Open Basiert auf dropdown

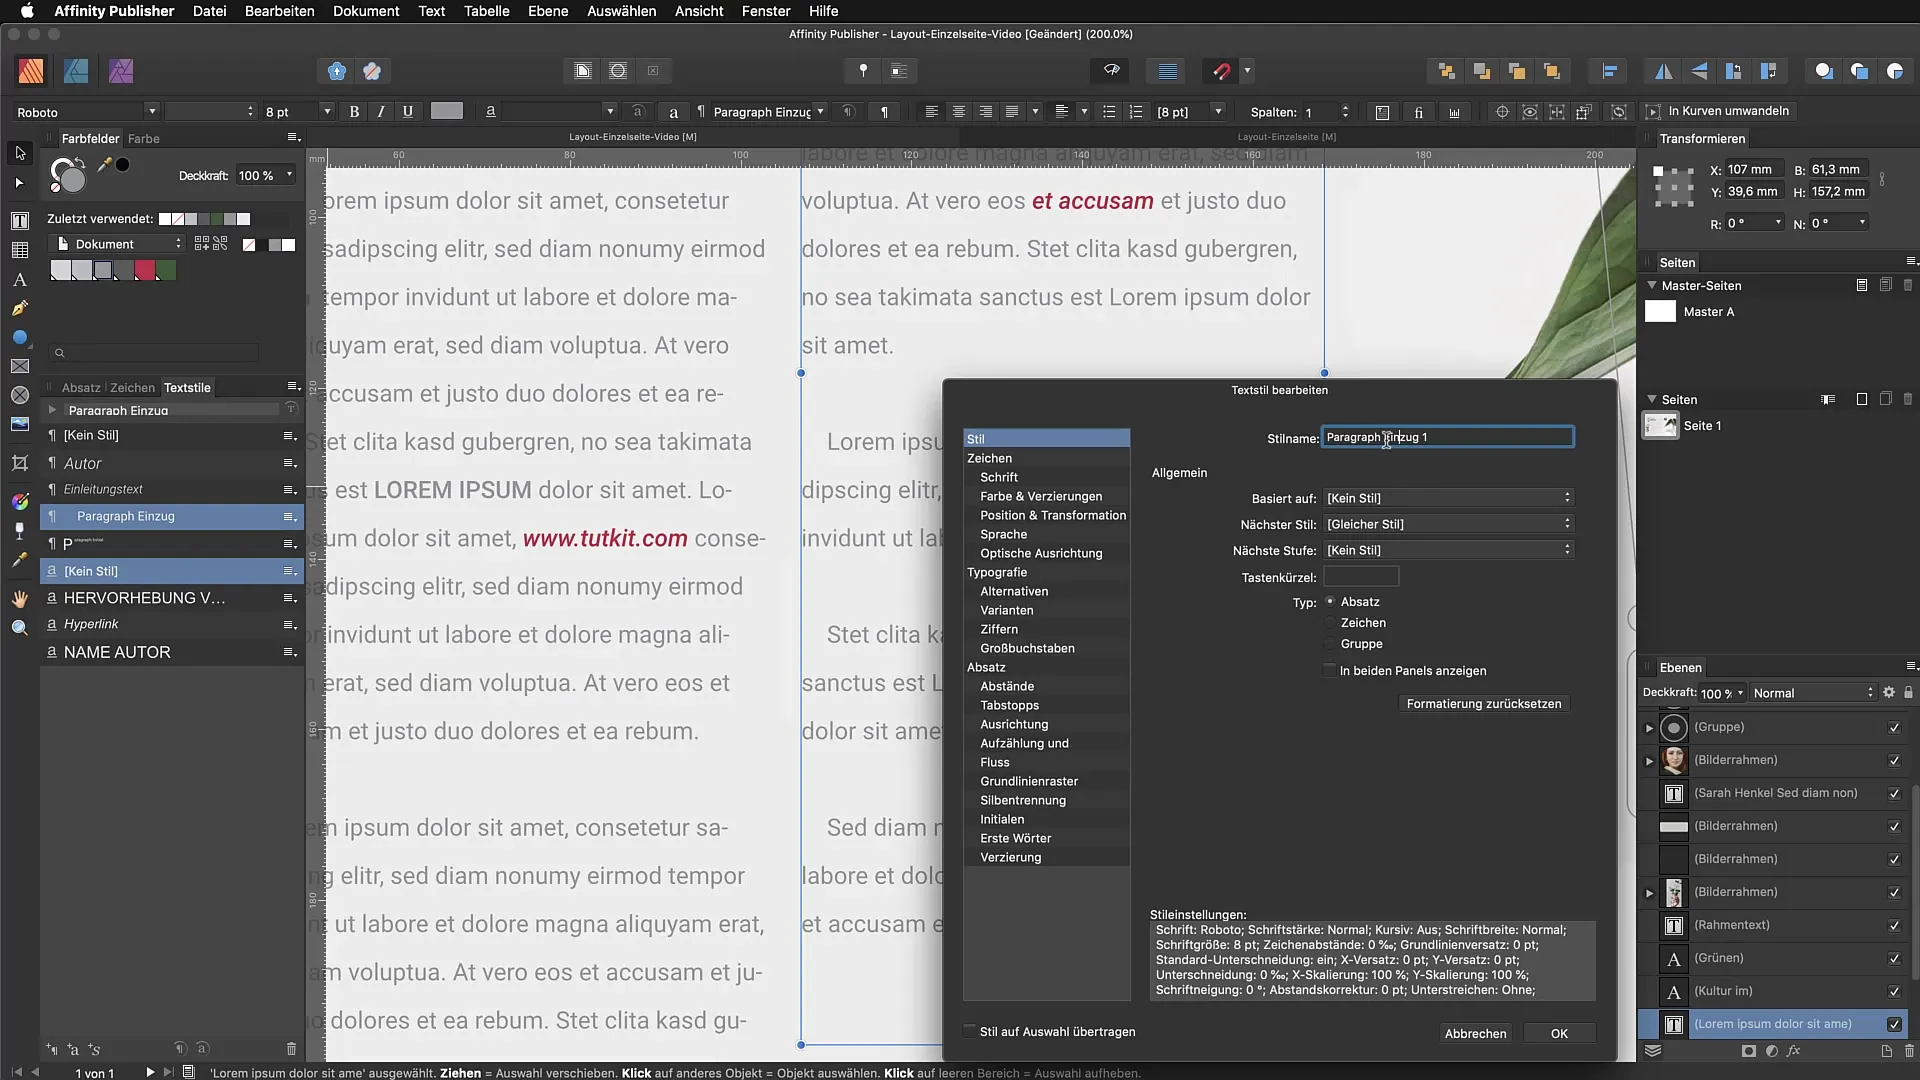coord(1449,498)
